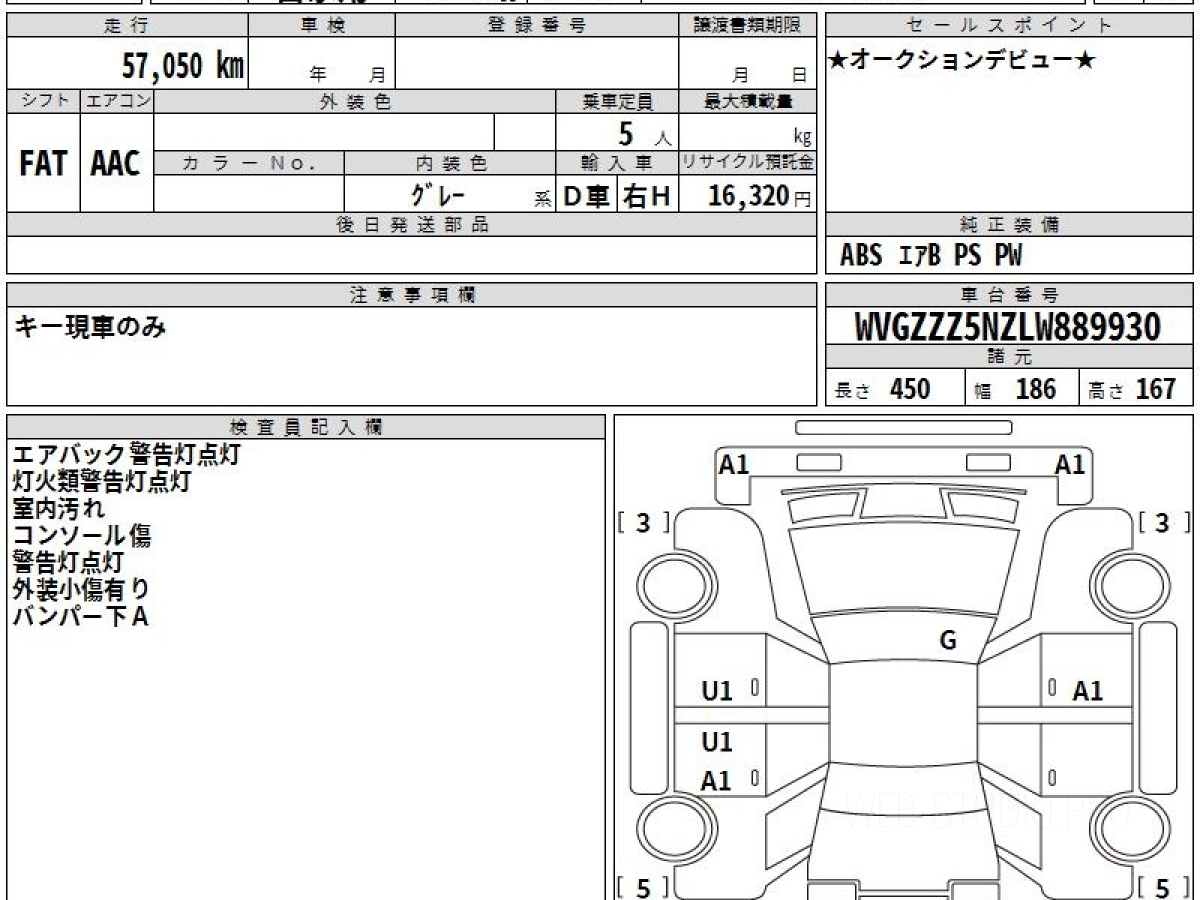Select エアB in the equipment list
This screenshot has width=1200, height=900.
[920, 256]
